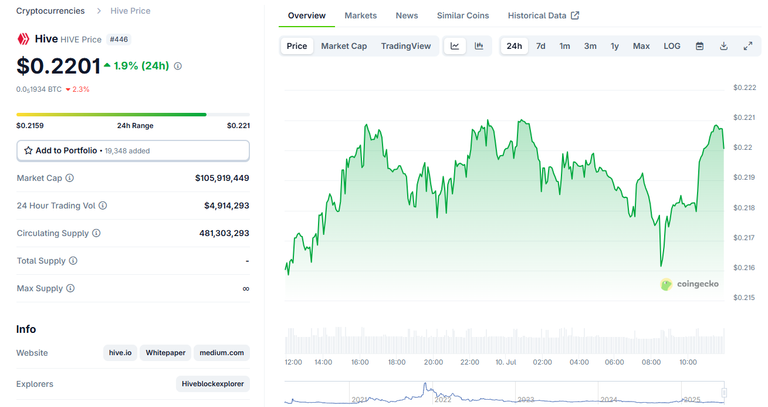This screenshot has height=407, width=768.
Task: Switch chart to TradingView mode
Action: 406,46
